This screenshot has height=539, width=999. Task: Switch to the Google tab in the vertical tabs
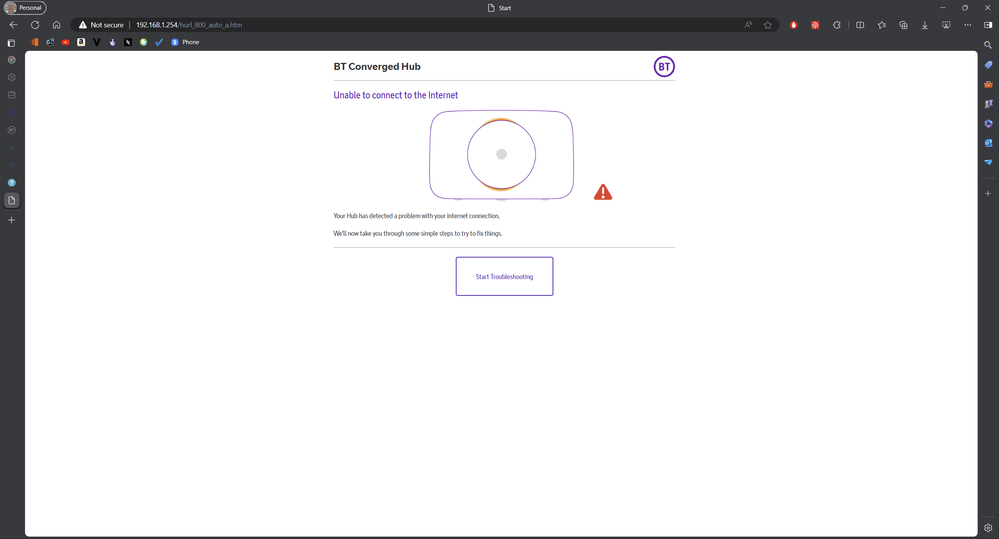coord(11,60)
